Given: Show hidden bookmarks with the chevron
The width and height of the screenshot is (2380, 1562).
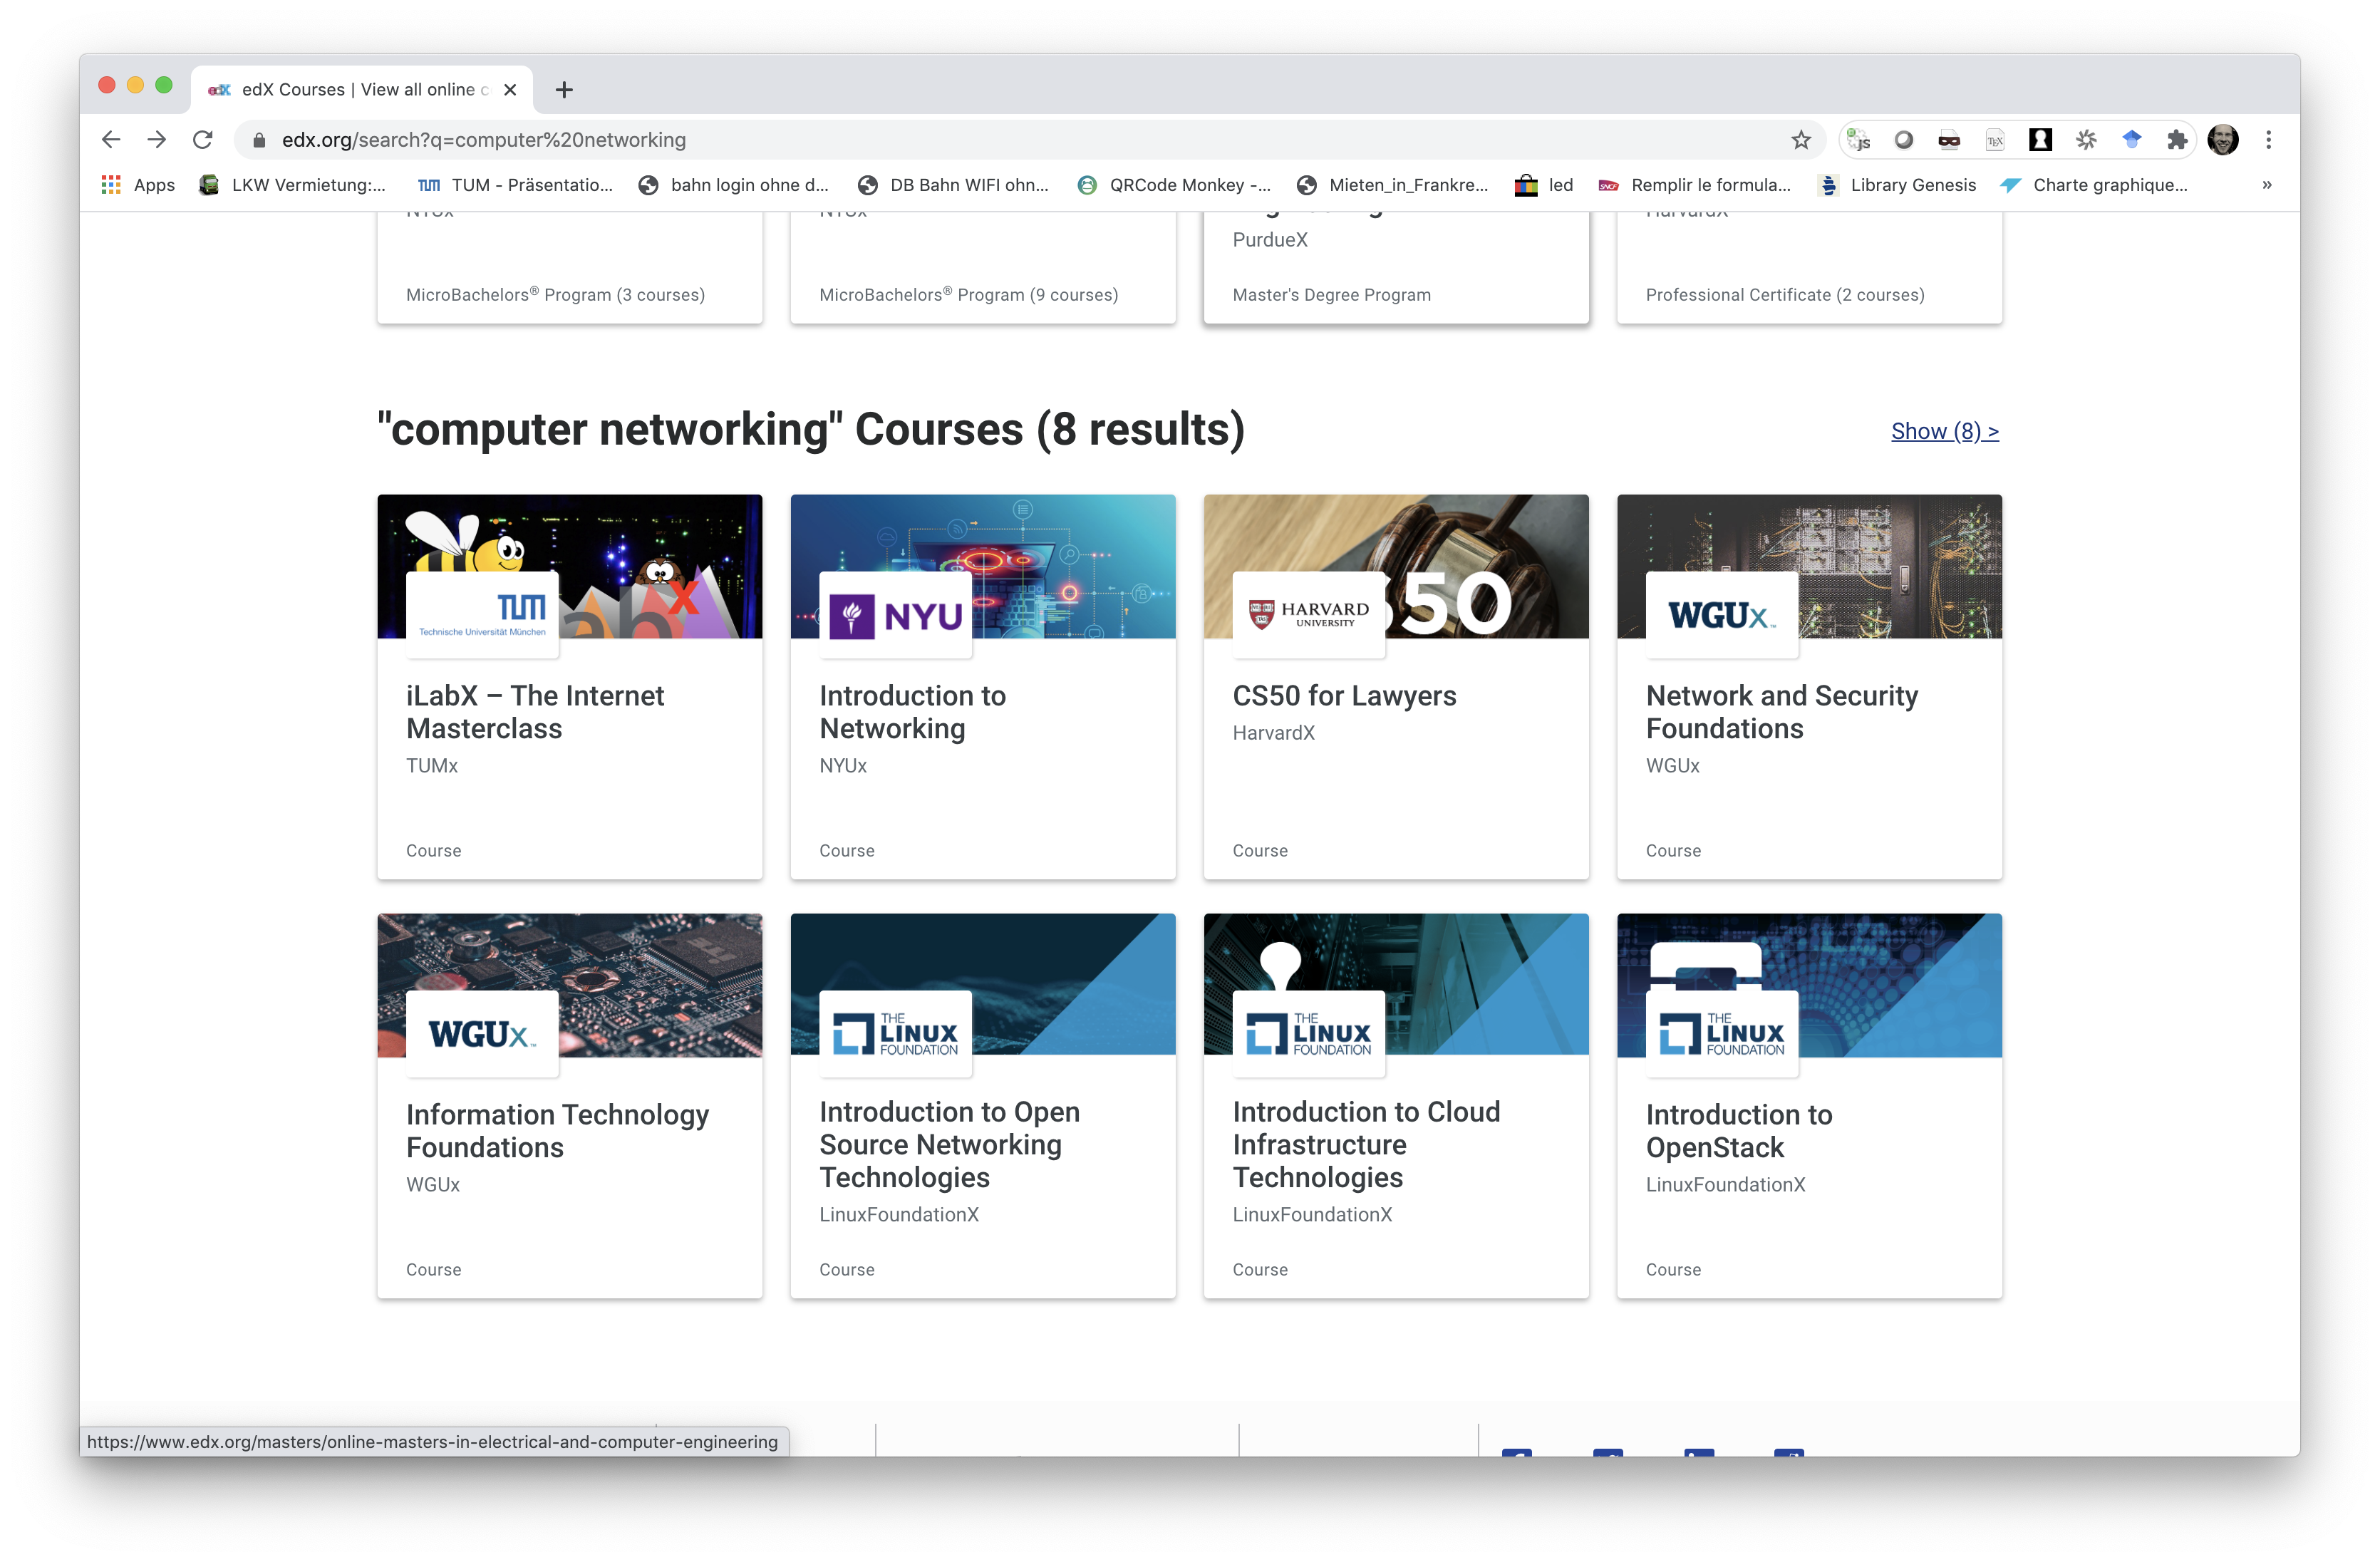Looking at the screenshot, I should coord(2267,185).
